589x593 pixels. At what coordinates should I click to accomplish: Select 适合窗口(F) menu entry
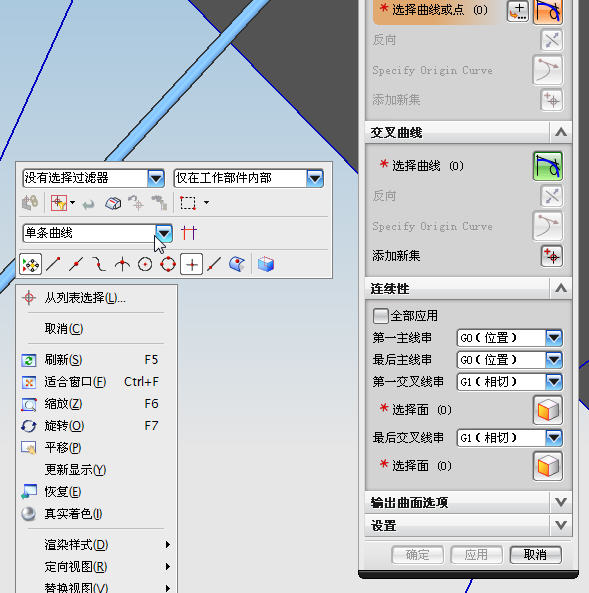[x=96, y=382]
